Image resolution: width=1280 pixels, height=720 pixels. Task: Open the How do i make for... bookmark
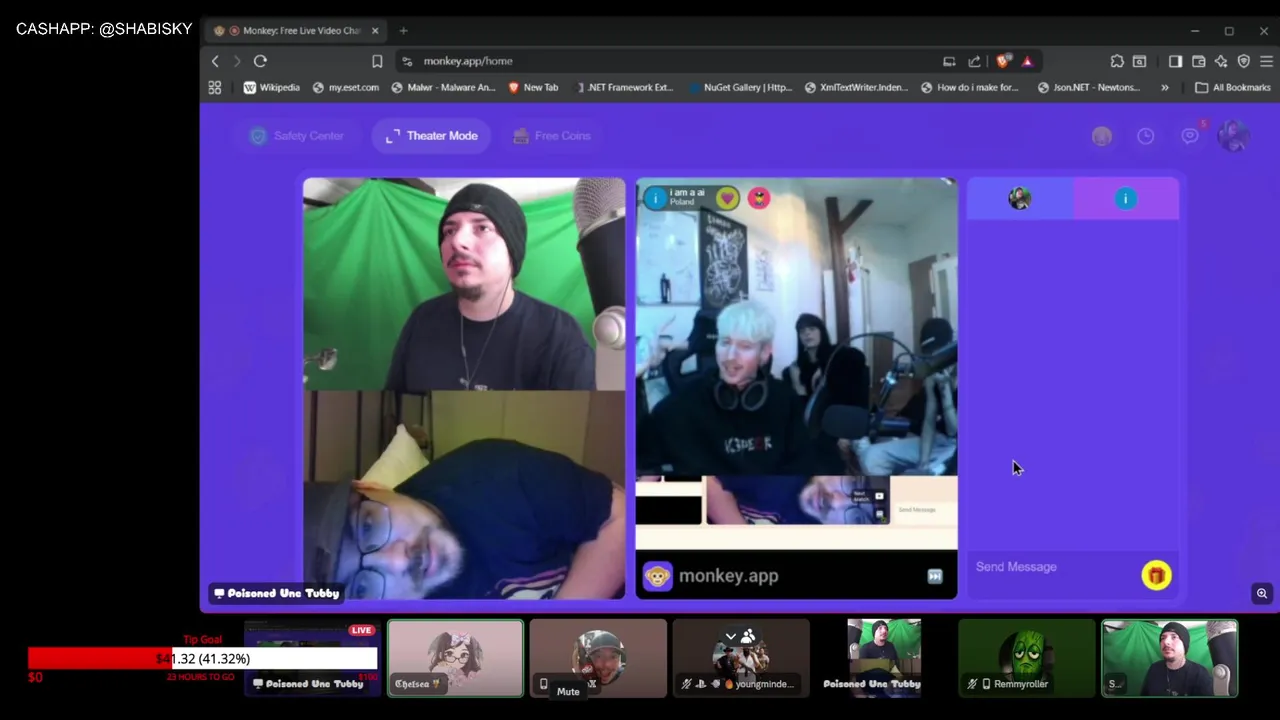point(969,87)
